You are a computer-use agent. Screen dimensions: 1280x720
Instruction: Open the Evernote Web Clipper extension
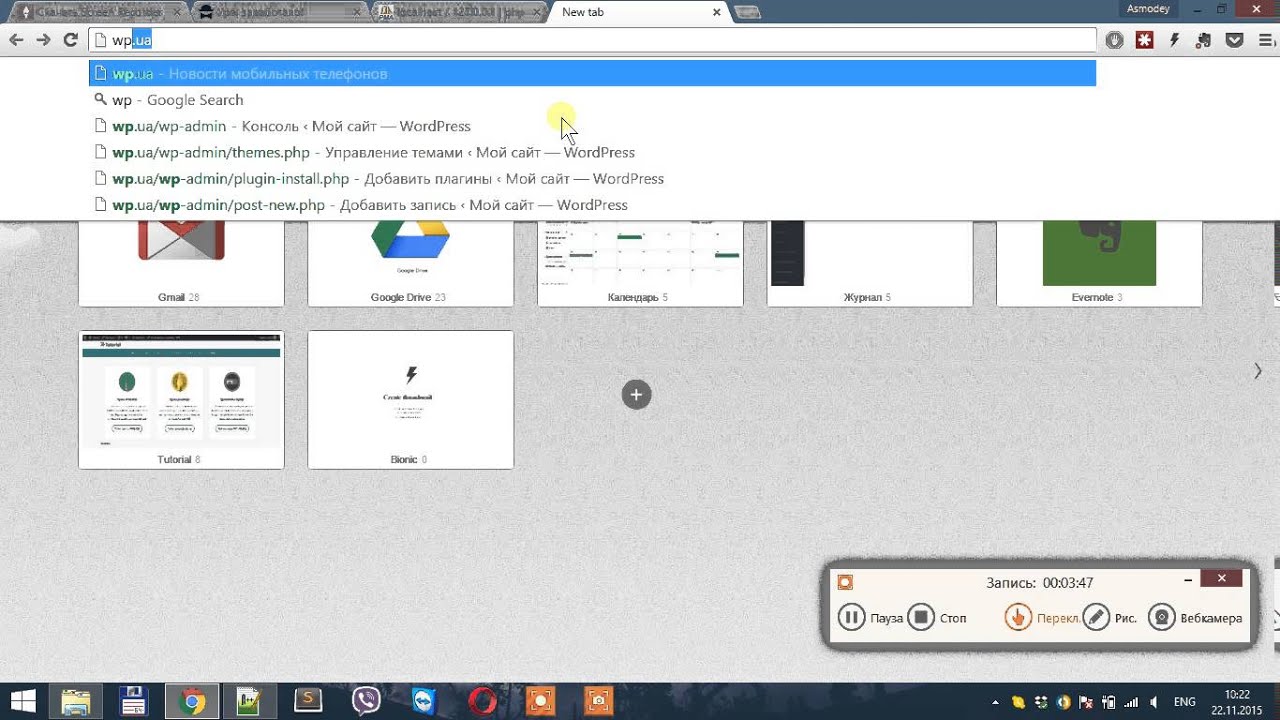click(1204, 40)
